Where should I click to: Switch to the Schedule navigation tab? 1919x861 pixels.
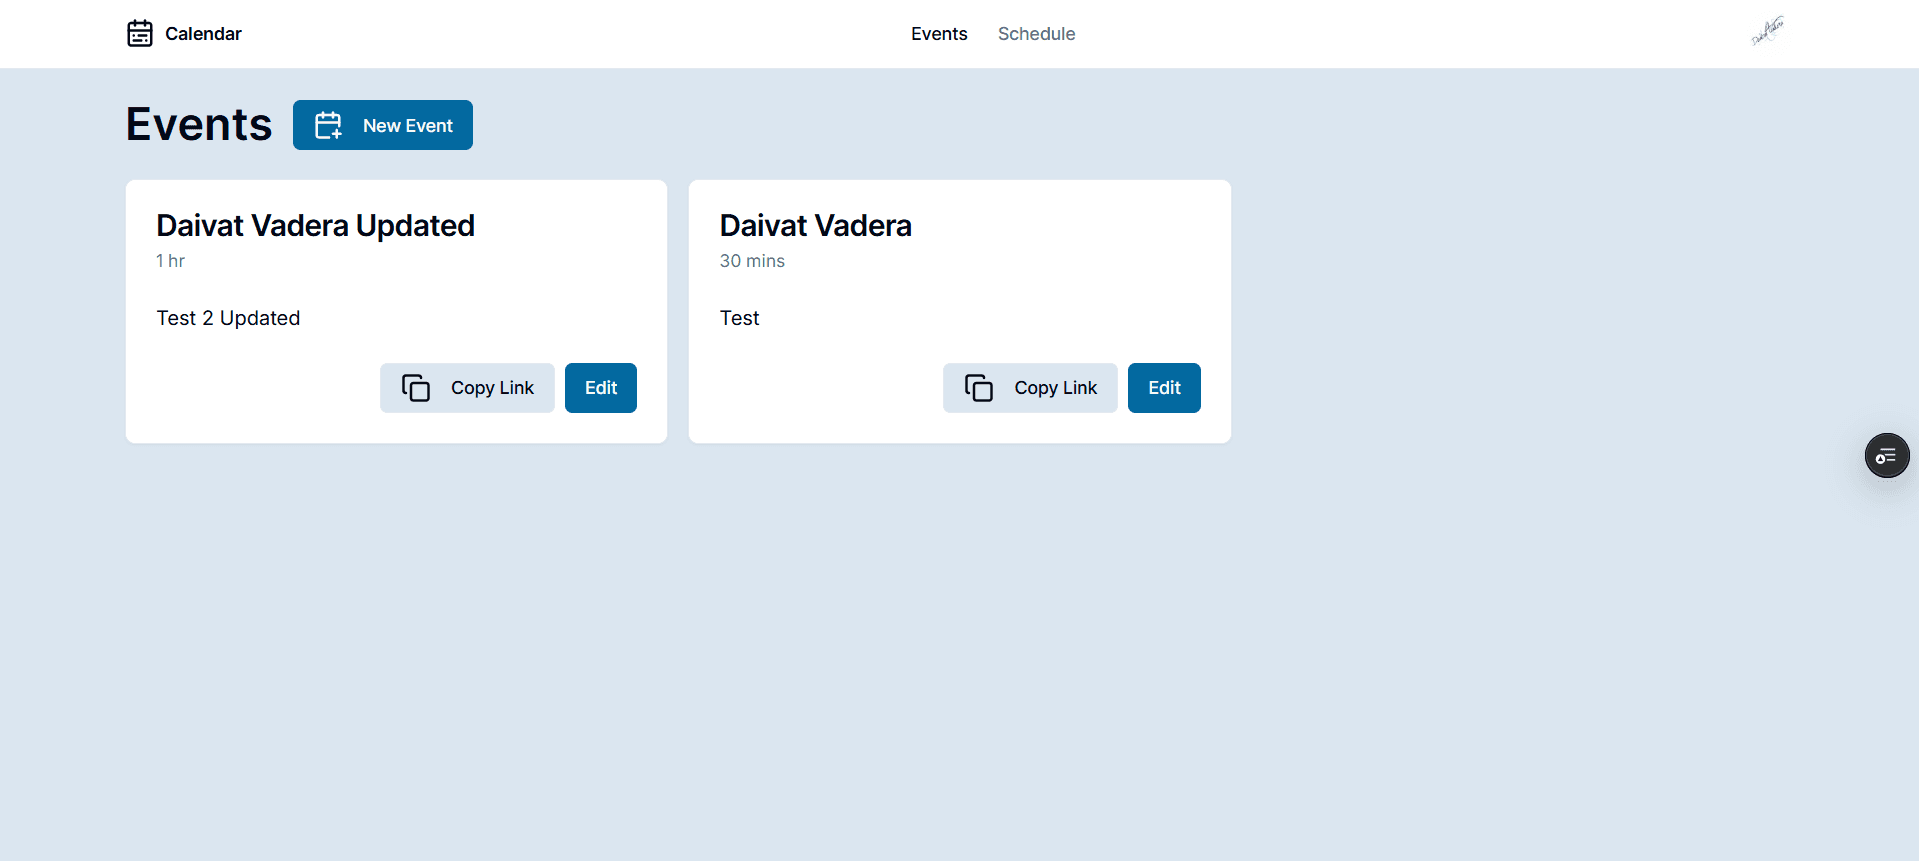(1036, 34)
